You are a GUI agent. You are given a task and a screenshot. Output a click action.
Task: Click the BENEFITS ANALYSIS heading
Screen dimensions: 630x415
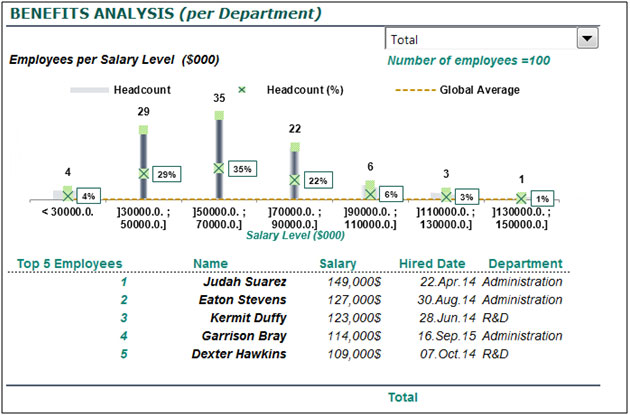tap(166, 13)
